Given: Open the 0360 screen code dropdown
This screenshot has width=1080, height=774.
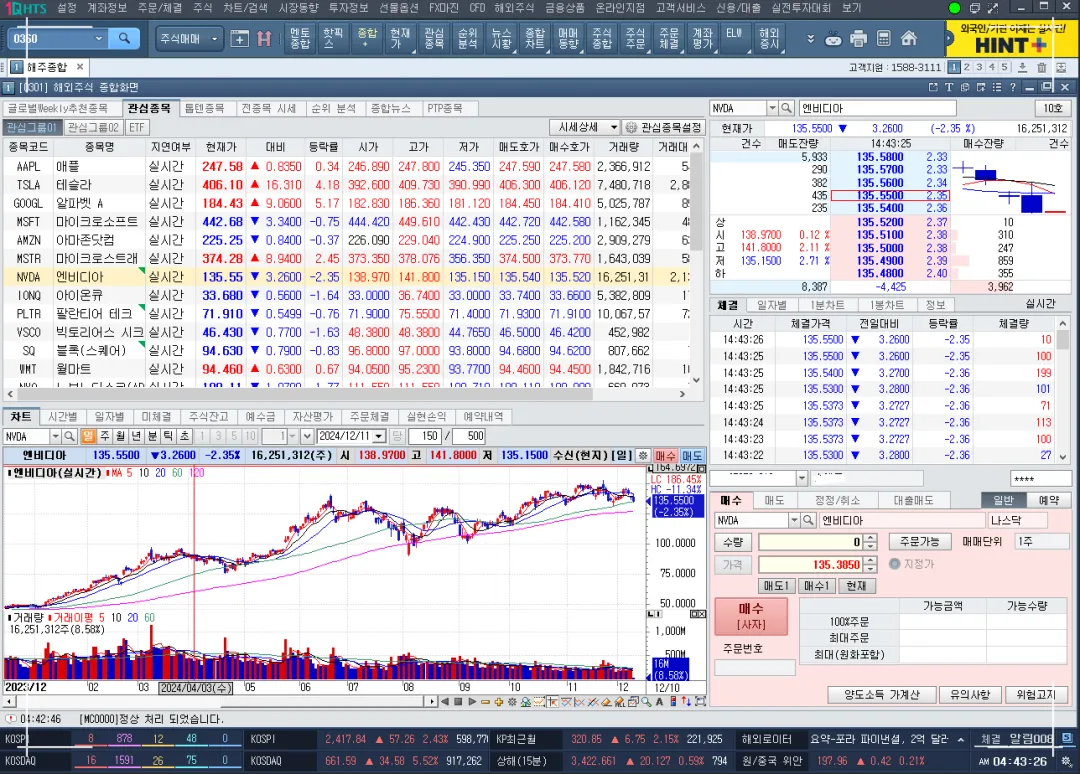Looking at the screenshot, I should tap(98, 39).
